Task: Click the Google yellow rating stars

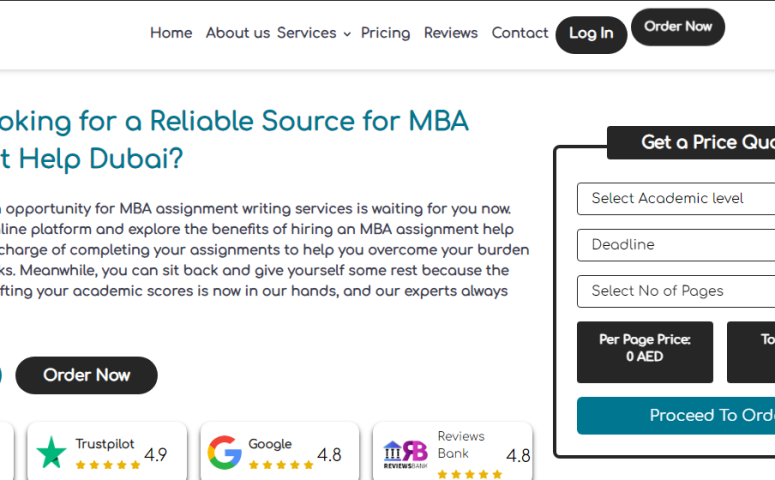Action: click(281, 465)
